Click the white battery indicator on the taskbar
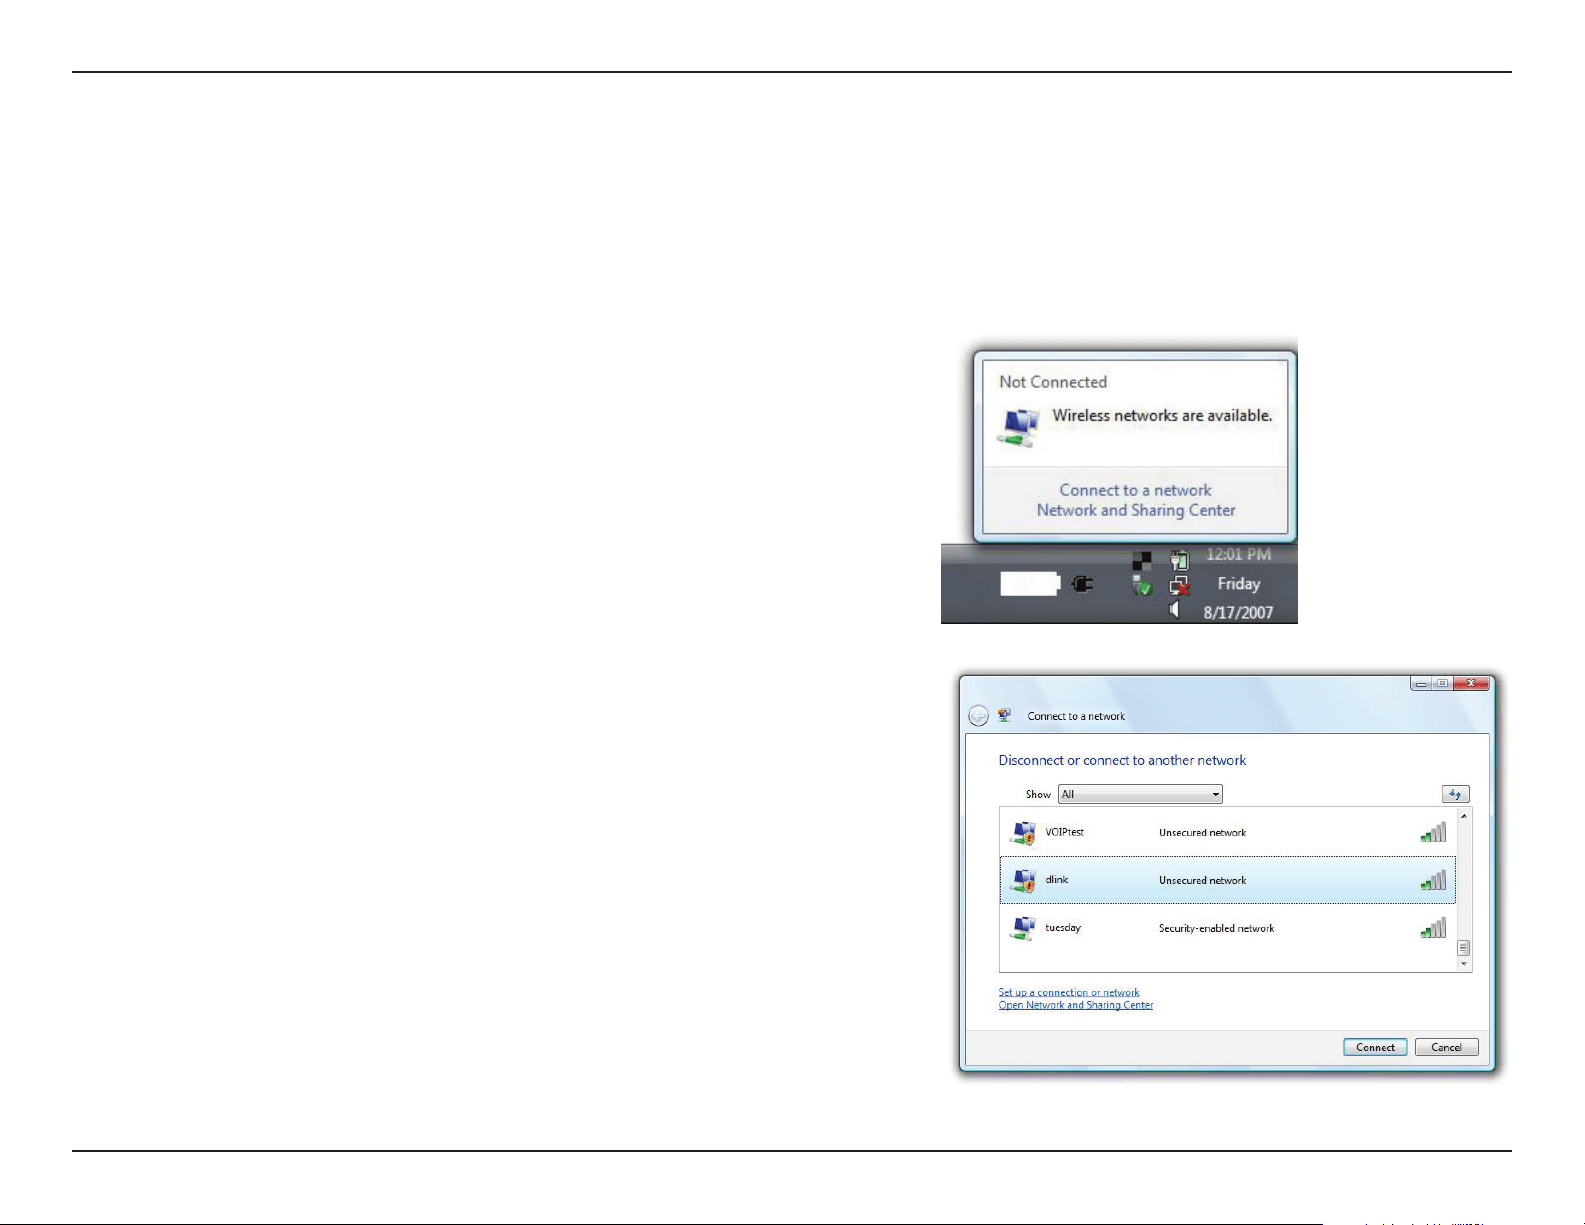 coord(1030,584)
